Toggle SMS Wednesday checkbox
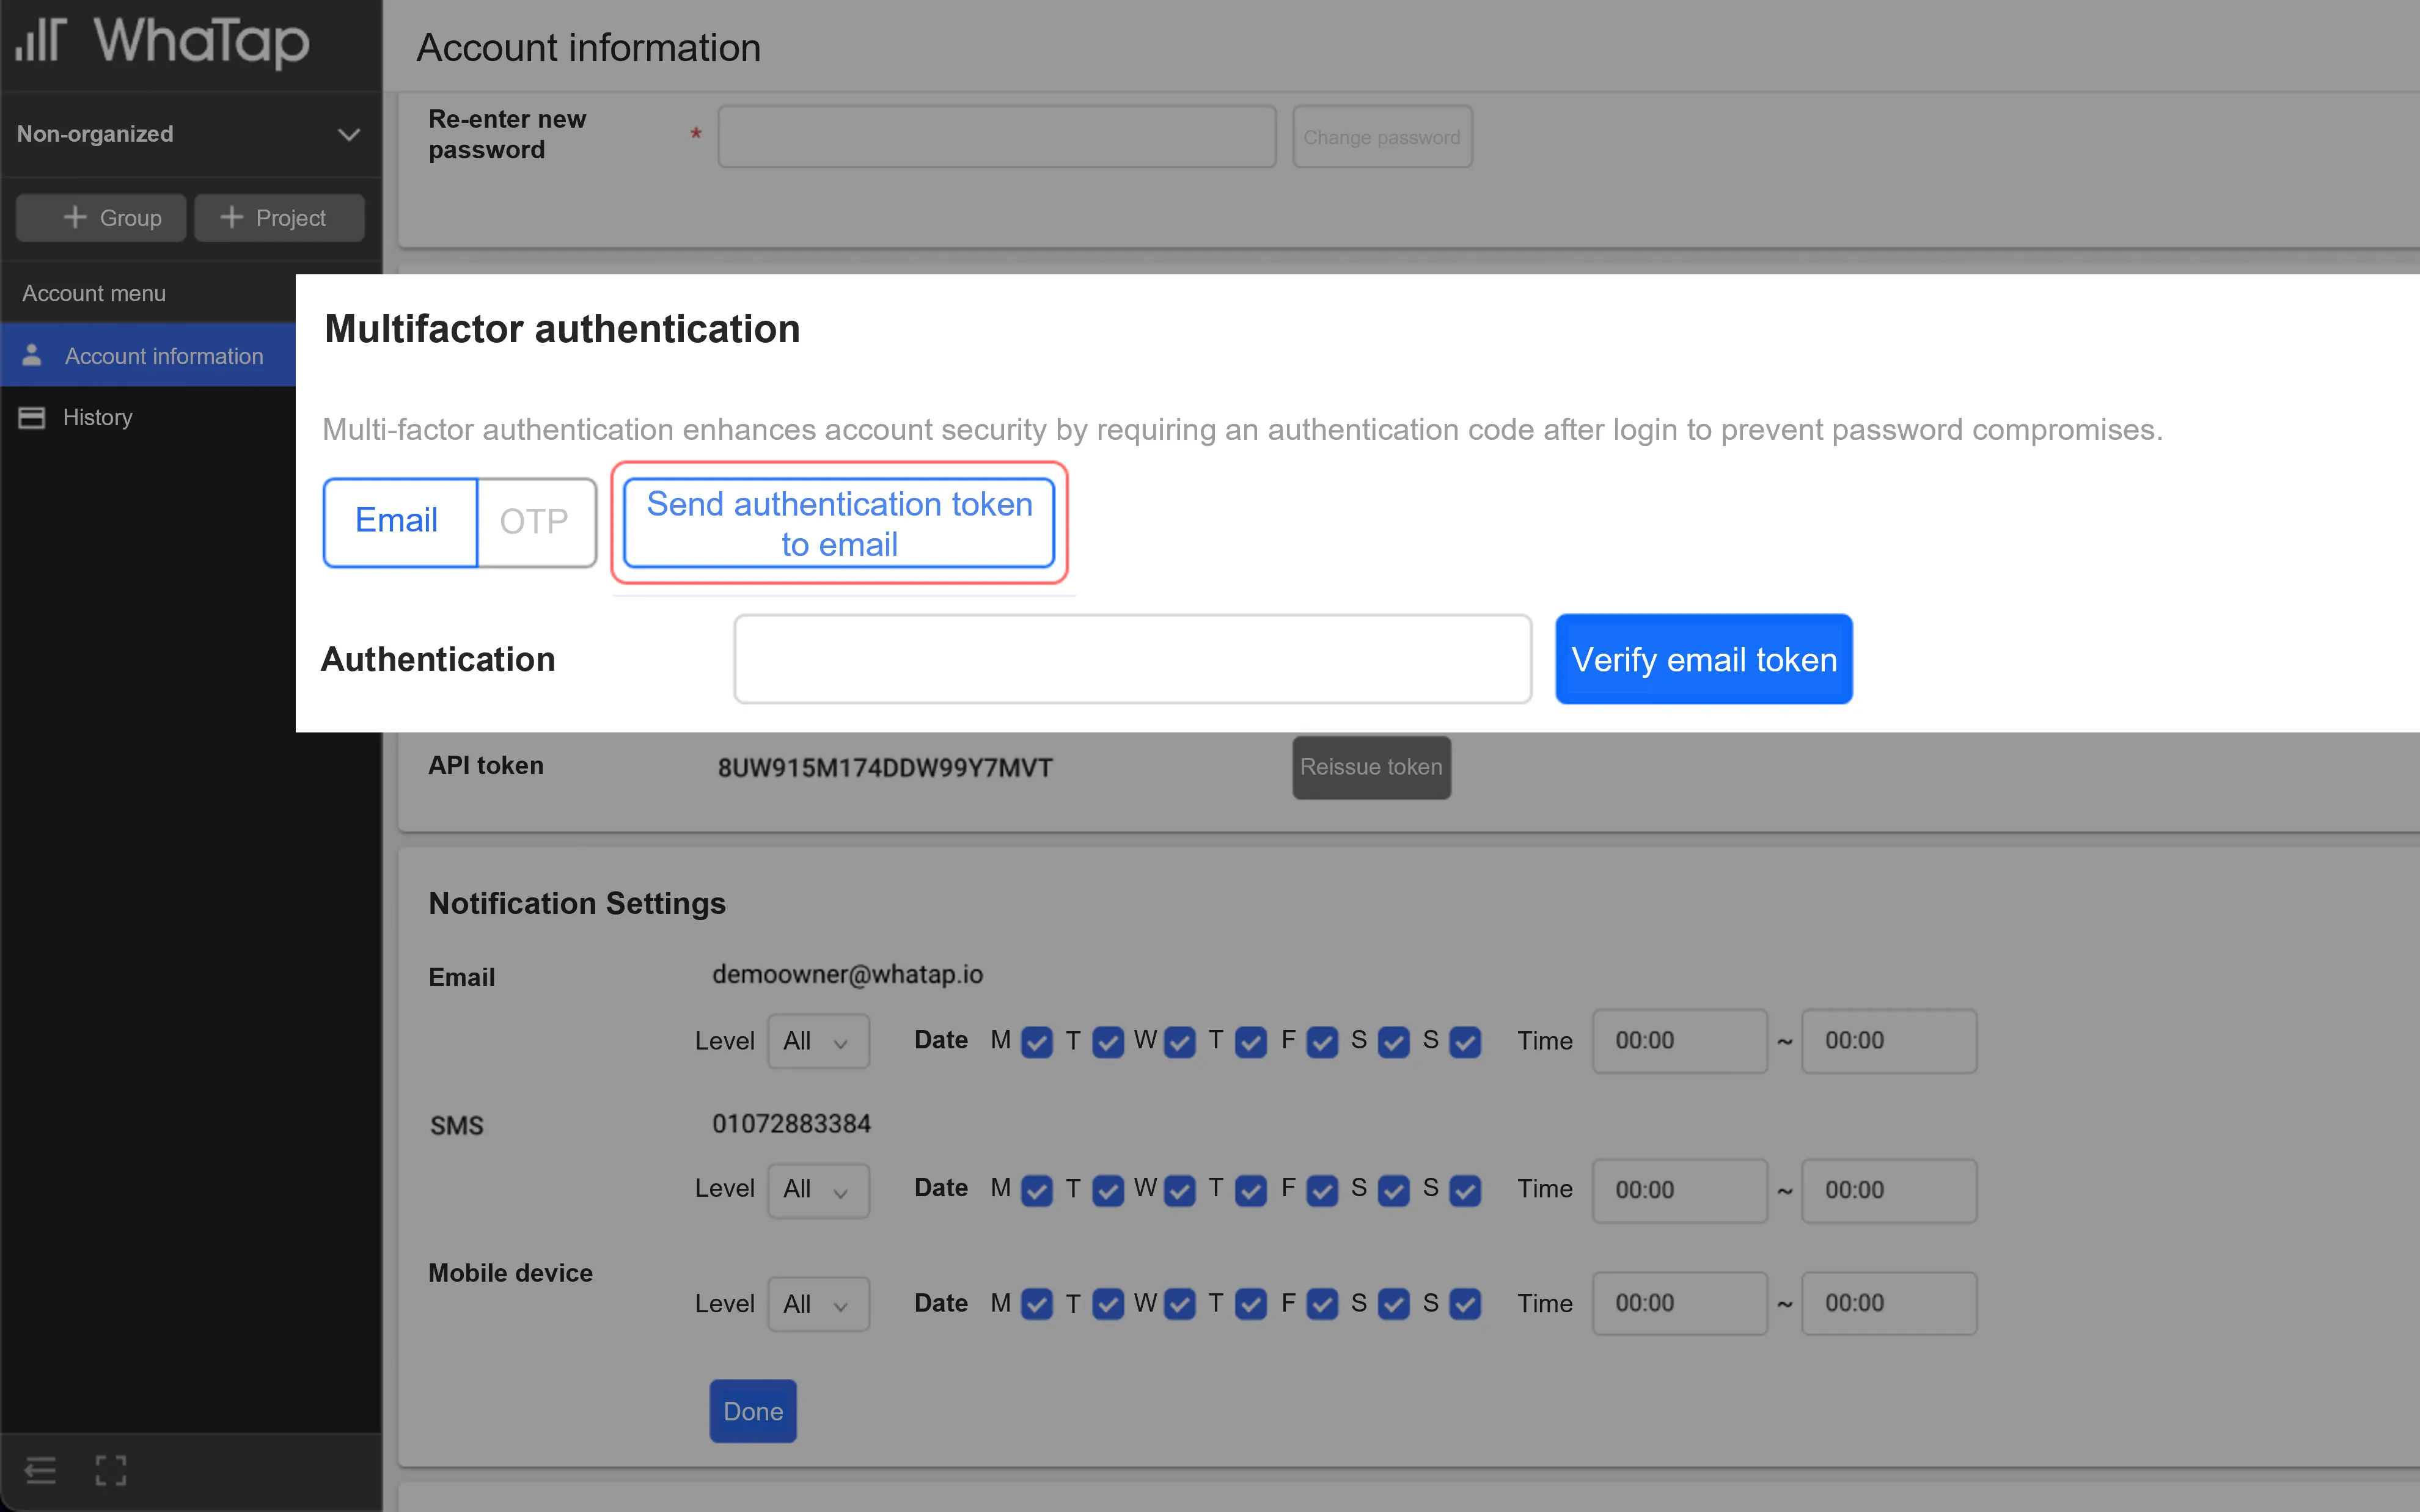2420x1512 pixels. pos(1180,1190)
